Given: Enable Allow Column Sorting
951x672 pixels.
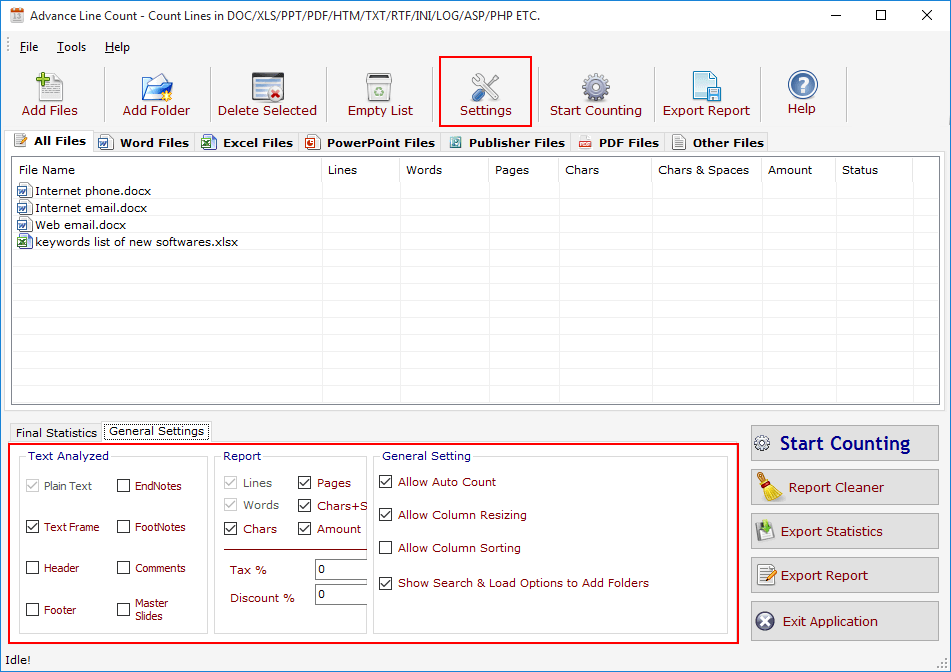Looking at the screenshot, I should tap(385, 548).
